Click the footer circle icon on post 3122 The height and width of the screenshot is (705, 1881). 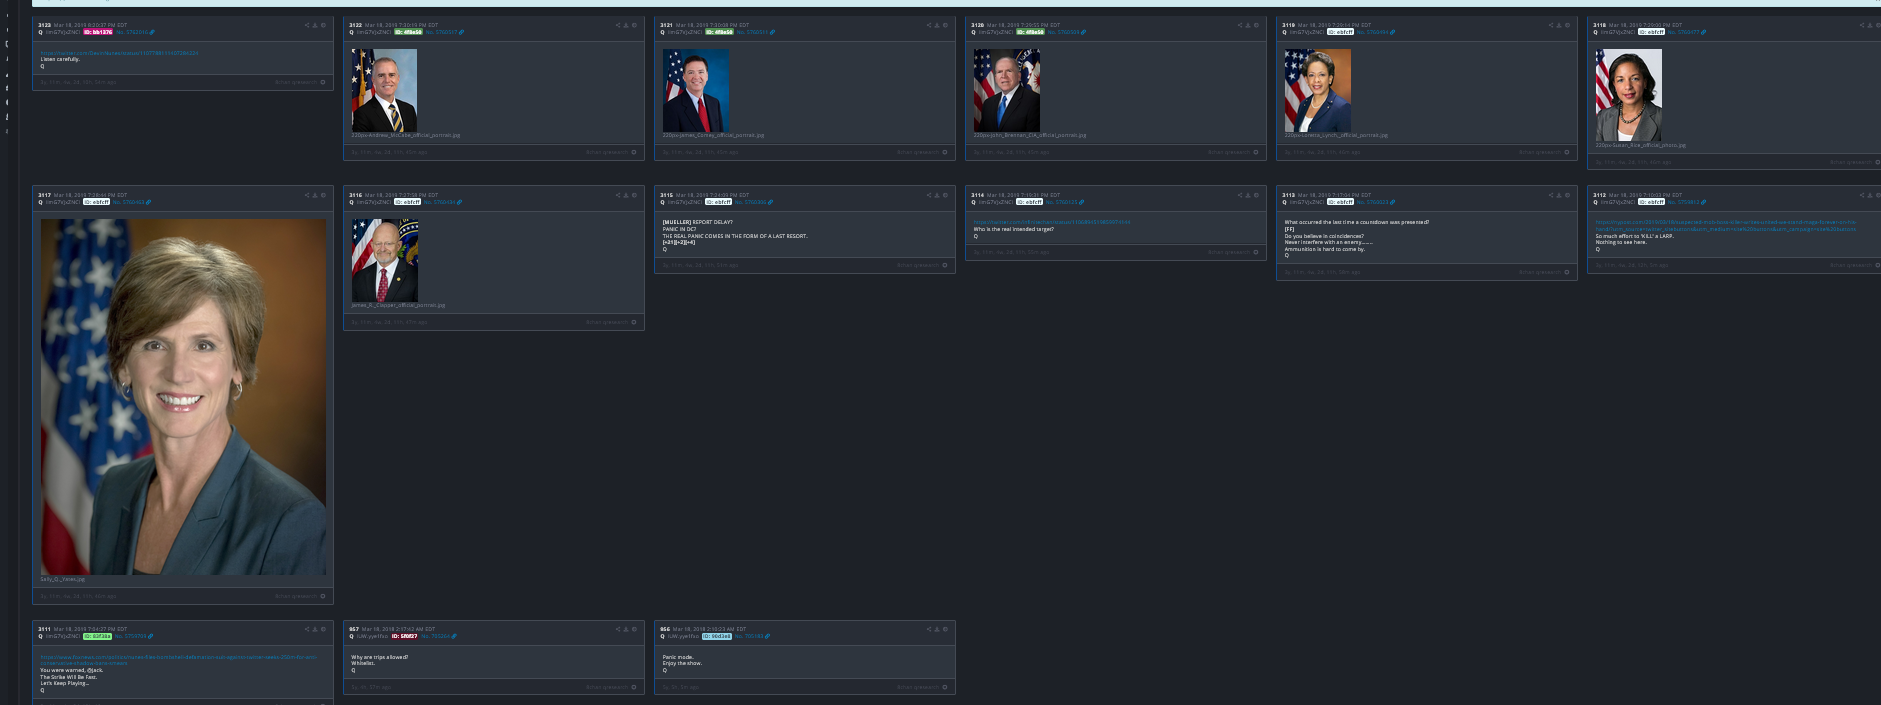pos(634,152)
